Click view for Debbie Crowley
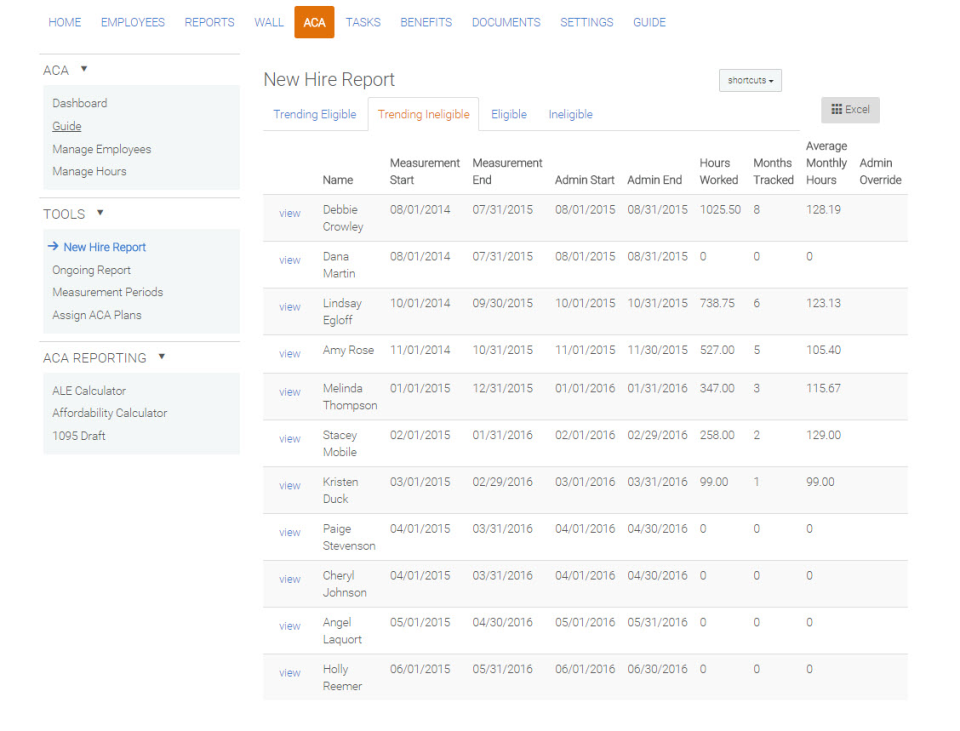Image resolution: width=960 pixels, height=731 pixels. pos(290,213)
